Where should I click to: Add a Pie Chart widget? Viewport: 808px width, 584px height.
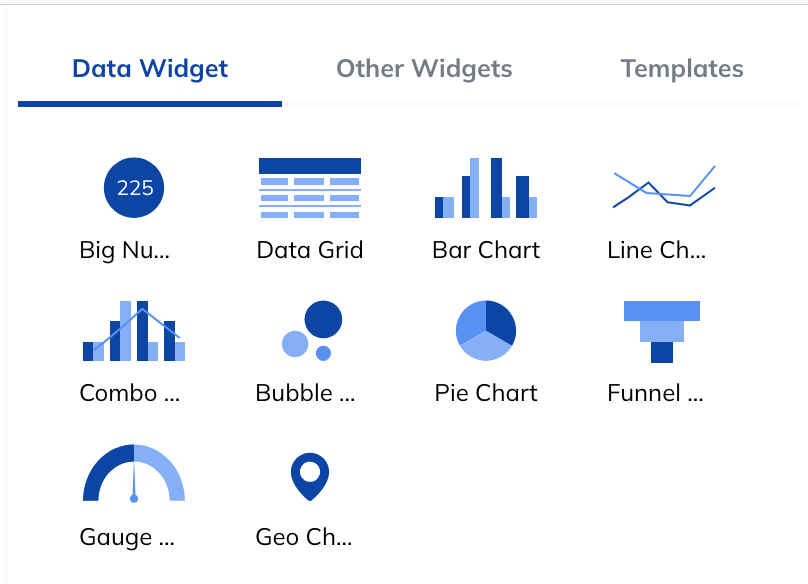coord(486,330)
